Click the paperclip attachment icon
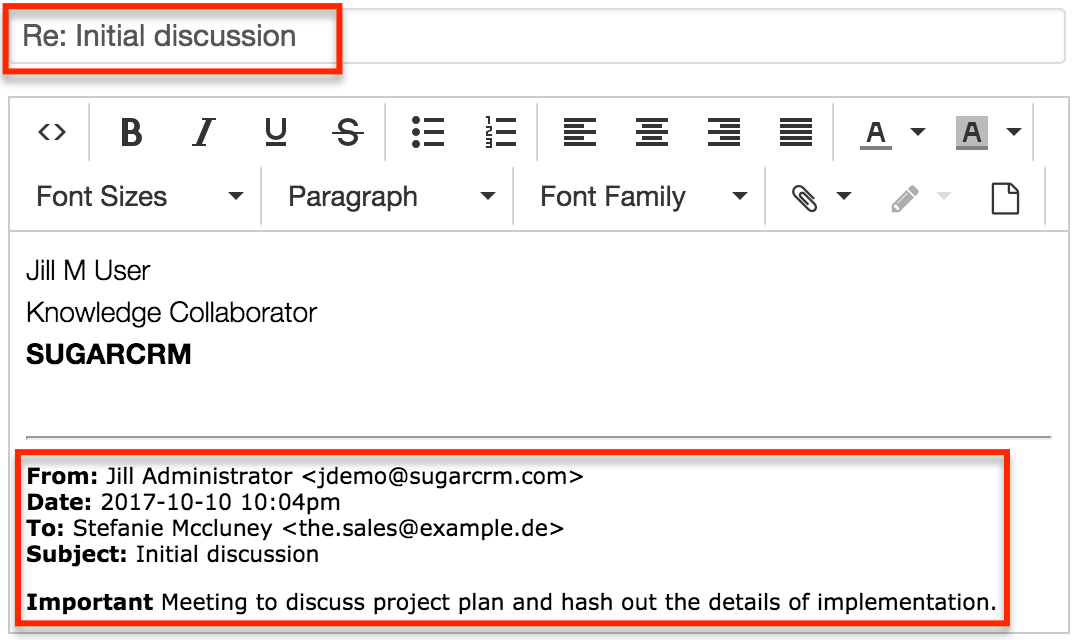 [804, 198]
